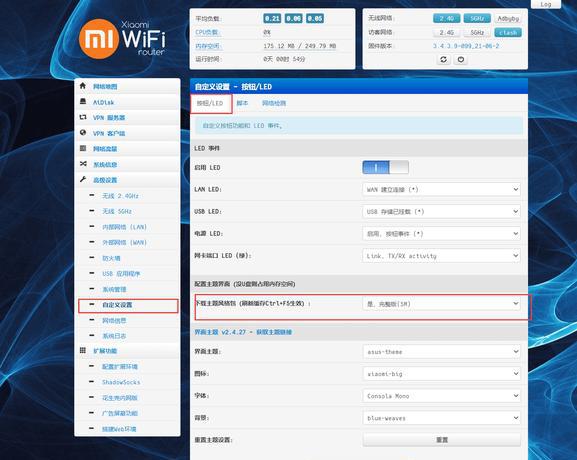Click the 内存空闲 link
Screen dimensions: 577x460
(x=208, y=46)
